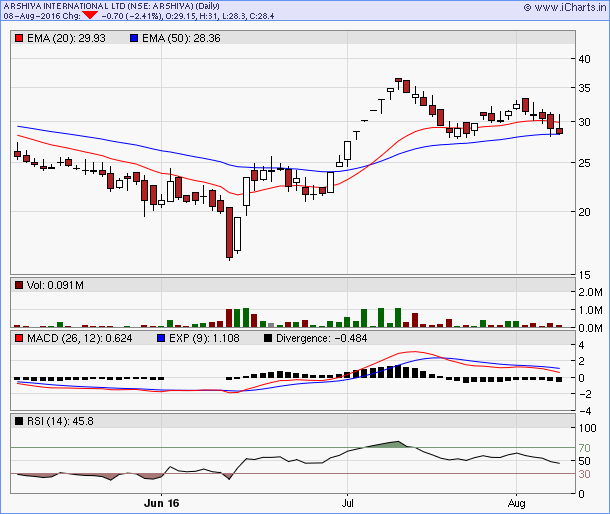Screen dimensions: 610x514
Task: Click the text 'Vol: 0.091M'
Action: [55, 285]
